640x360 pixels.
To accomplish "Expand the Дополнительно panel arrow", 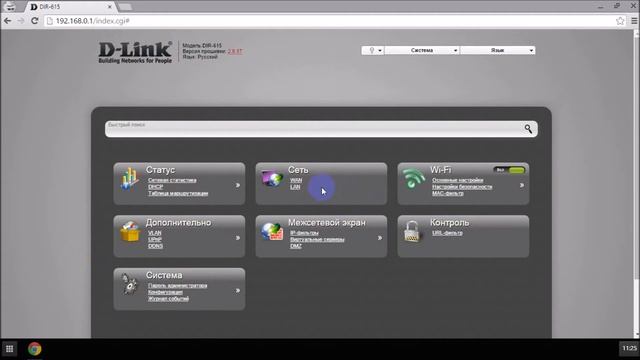I will pos(238,238).
